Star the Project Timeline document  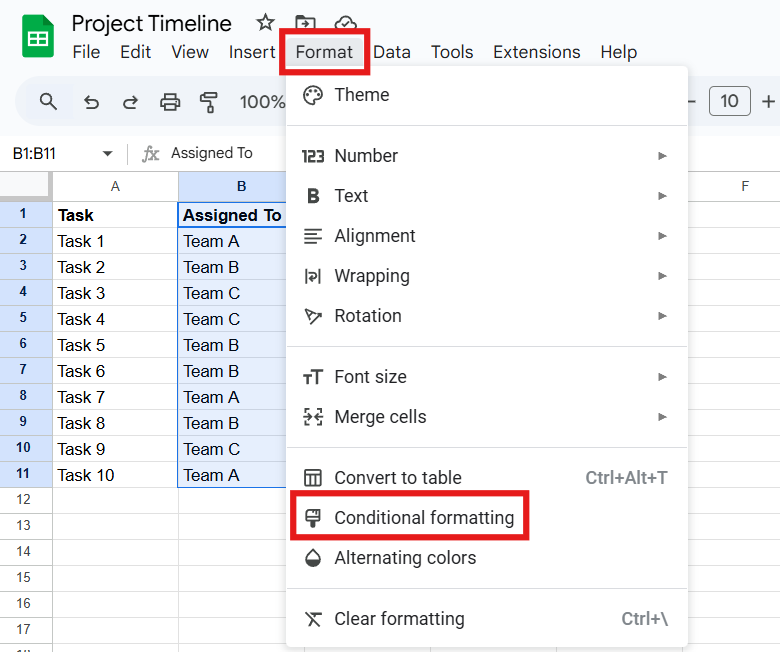coord(265,23)
